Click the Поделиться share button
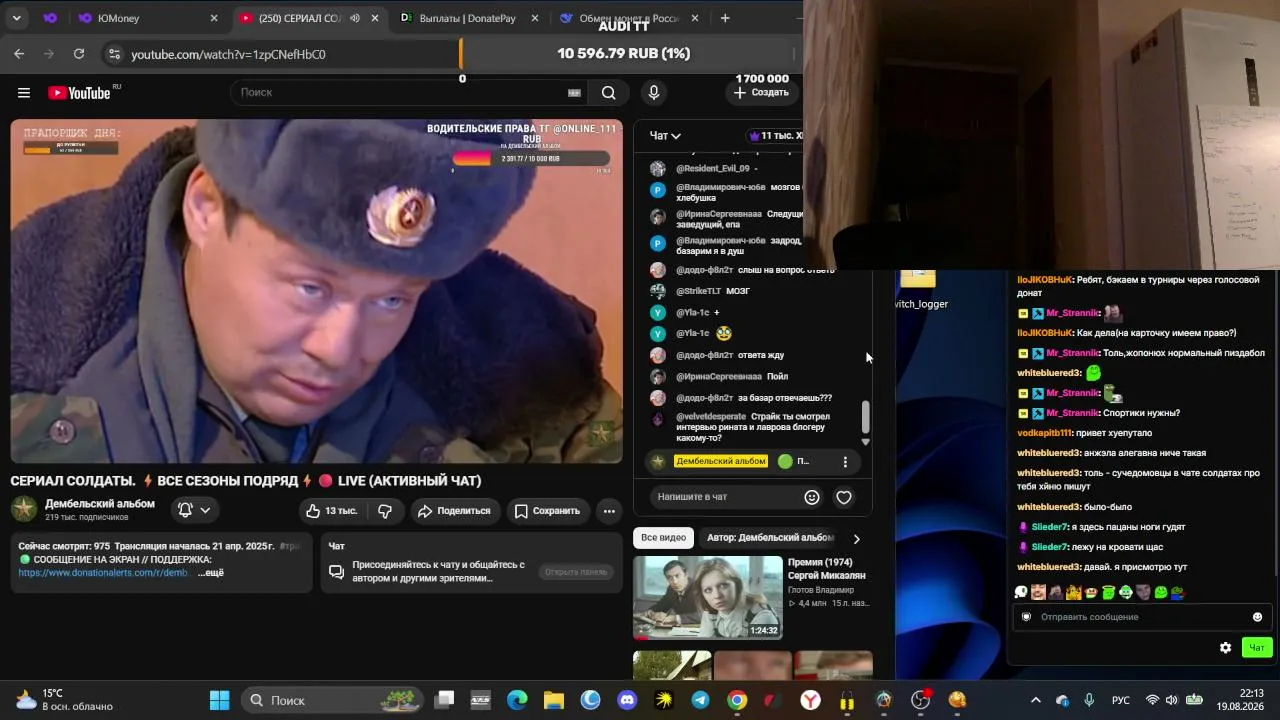The image size is (1280, 720). 454,511
